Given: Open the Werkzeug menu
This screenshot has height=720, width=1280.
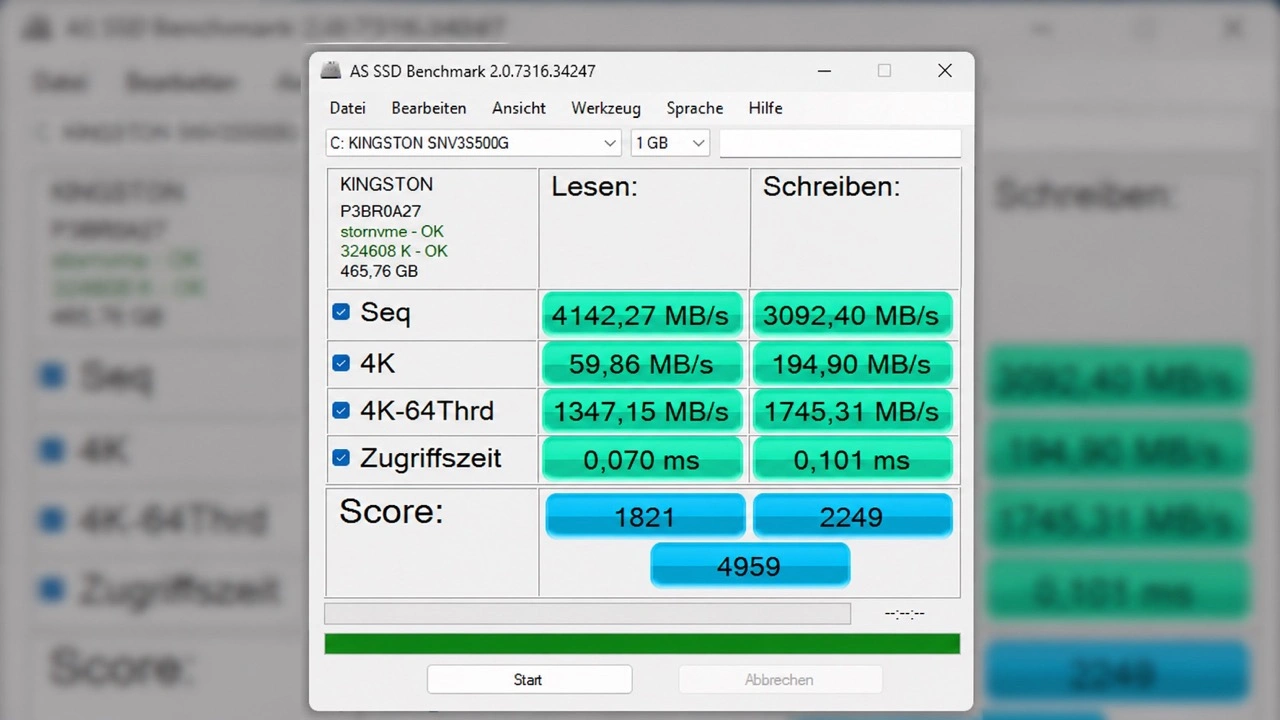Looking at the screenshot, I should [606, 108].
